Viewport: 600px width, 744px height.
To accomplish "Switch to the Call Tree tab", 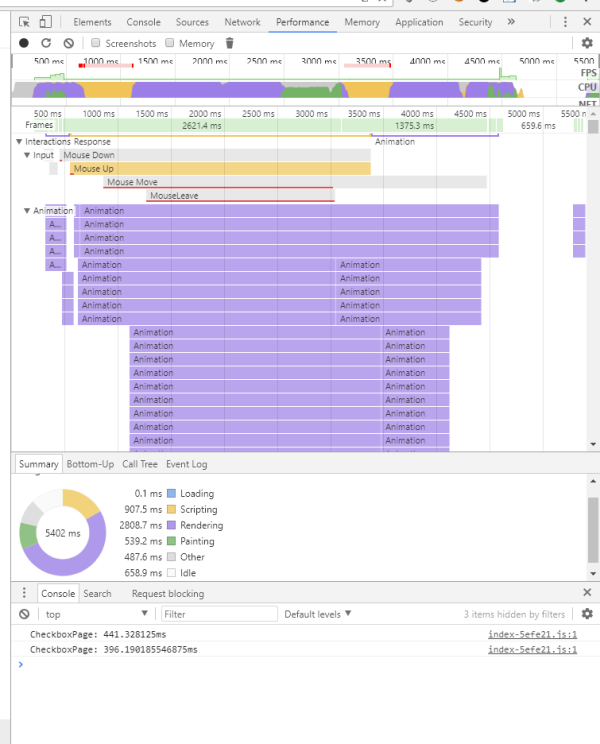I will click(140, 464).
